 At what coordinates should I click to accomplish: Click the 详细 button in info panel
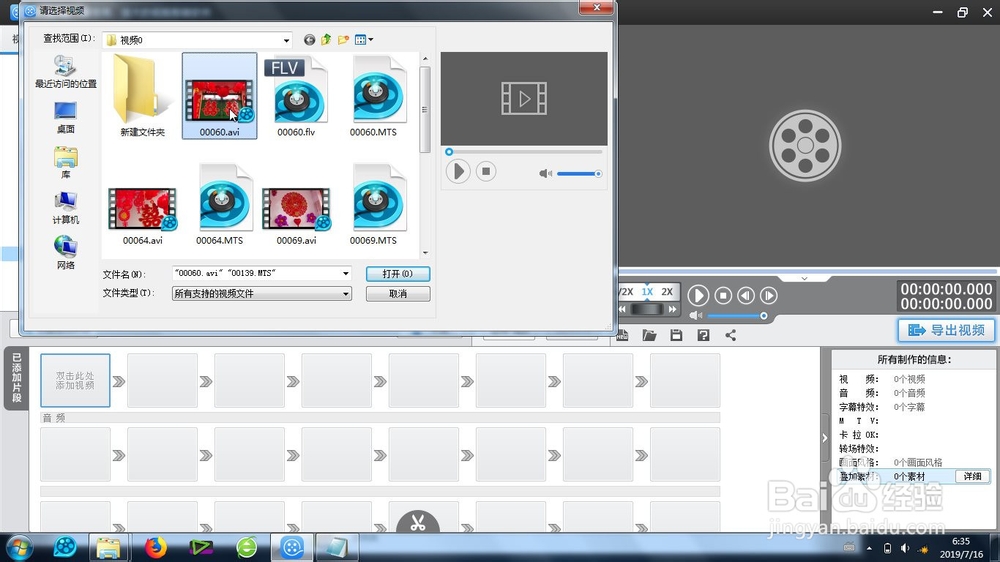[x=973, y=477]
